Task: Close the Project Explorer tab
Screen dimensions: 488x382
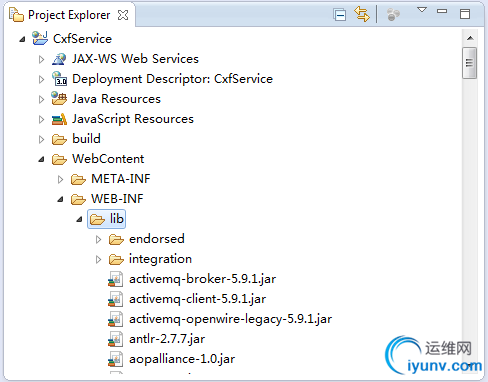Action: [x=123, y=15]
